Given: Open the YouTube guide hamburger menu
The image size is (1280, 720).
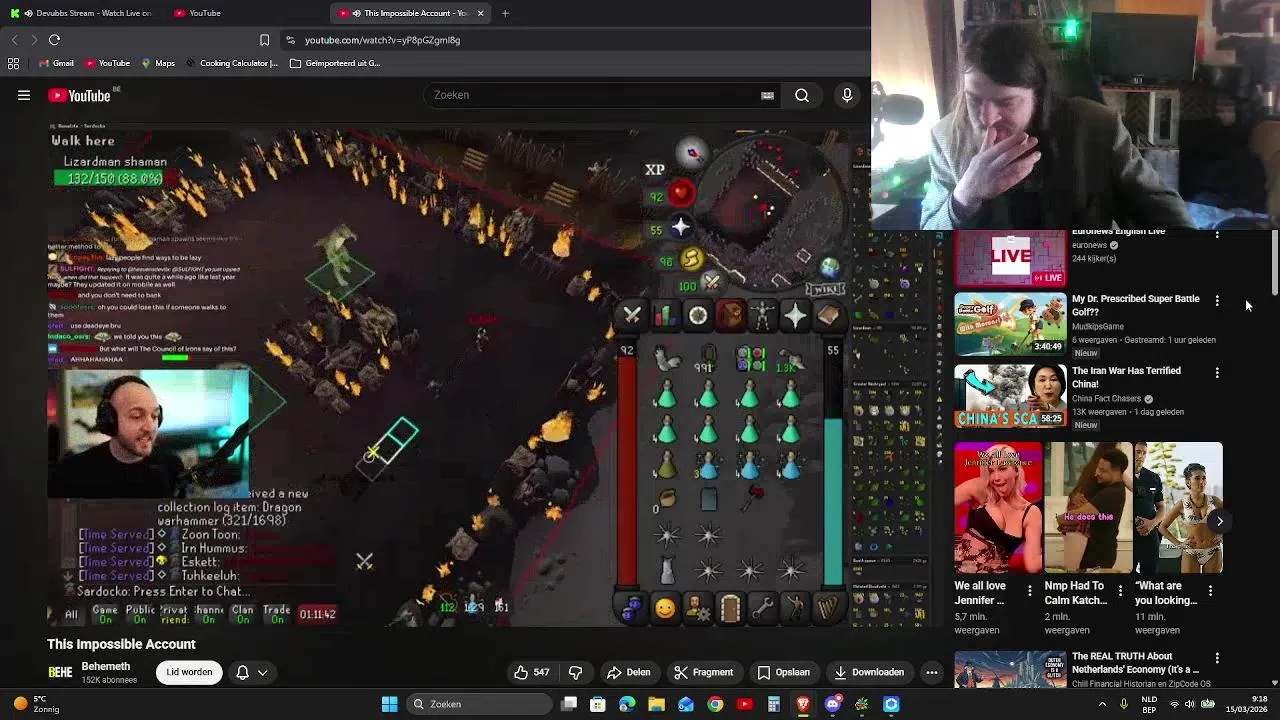Looking at the screenshot, I should tap(24, 95).
